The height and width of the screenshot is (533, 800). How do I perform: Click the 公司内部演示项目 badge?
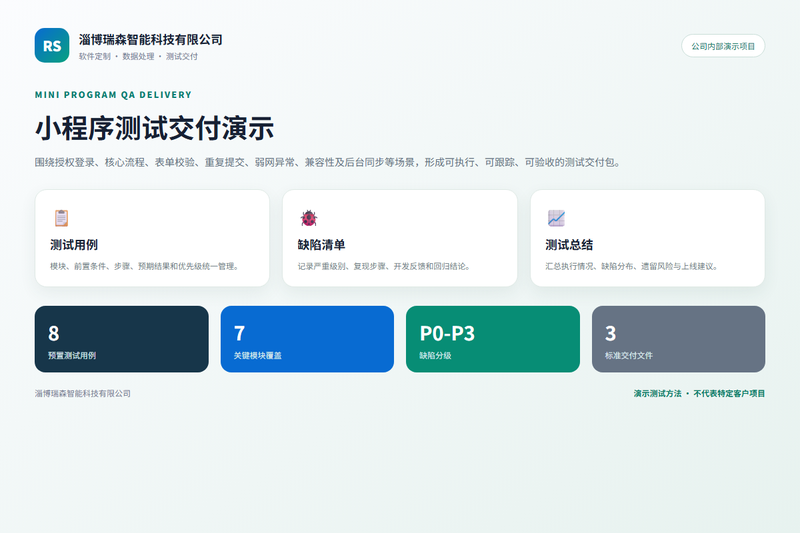click(723, 46)
